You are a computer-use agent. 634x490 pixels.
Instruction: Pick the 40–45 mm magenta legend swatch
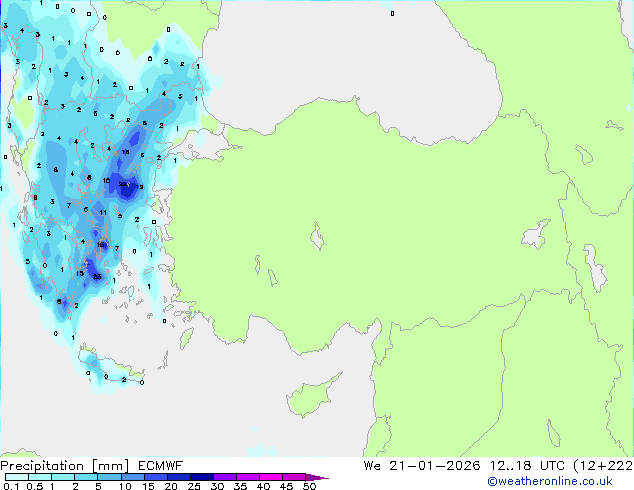pyautogui.click(x=271, y=477)
